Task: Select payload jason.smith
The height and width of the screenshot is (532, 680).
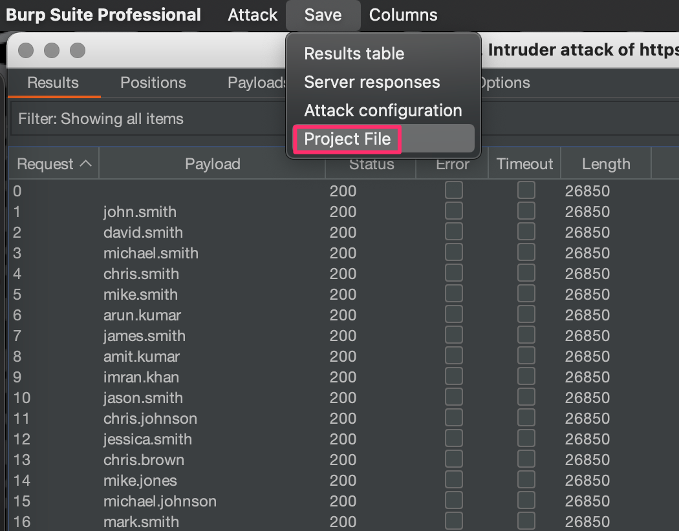Action: pos(143,398)
